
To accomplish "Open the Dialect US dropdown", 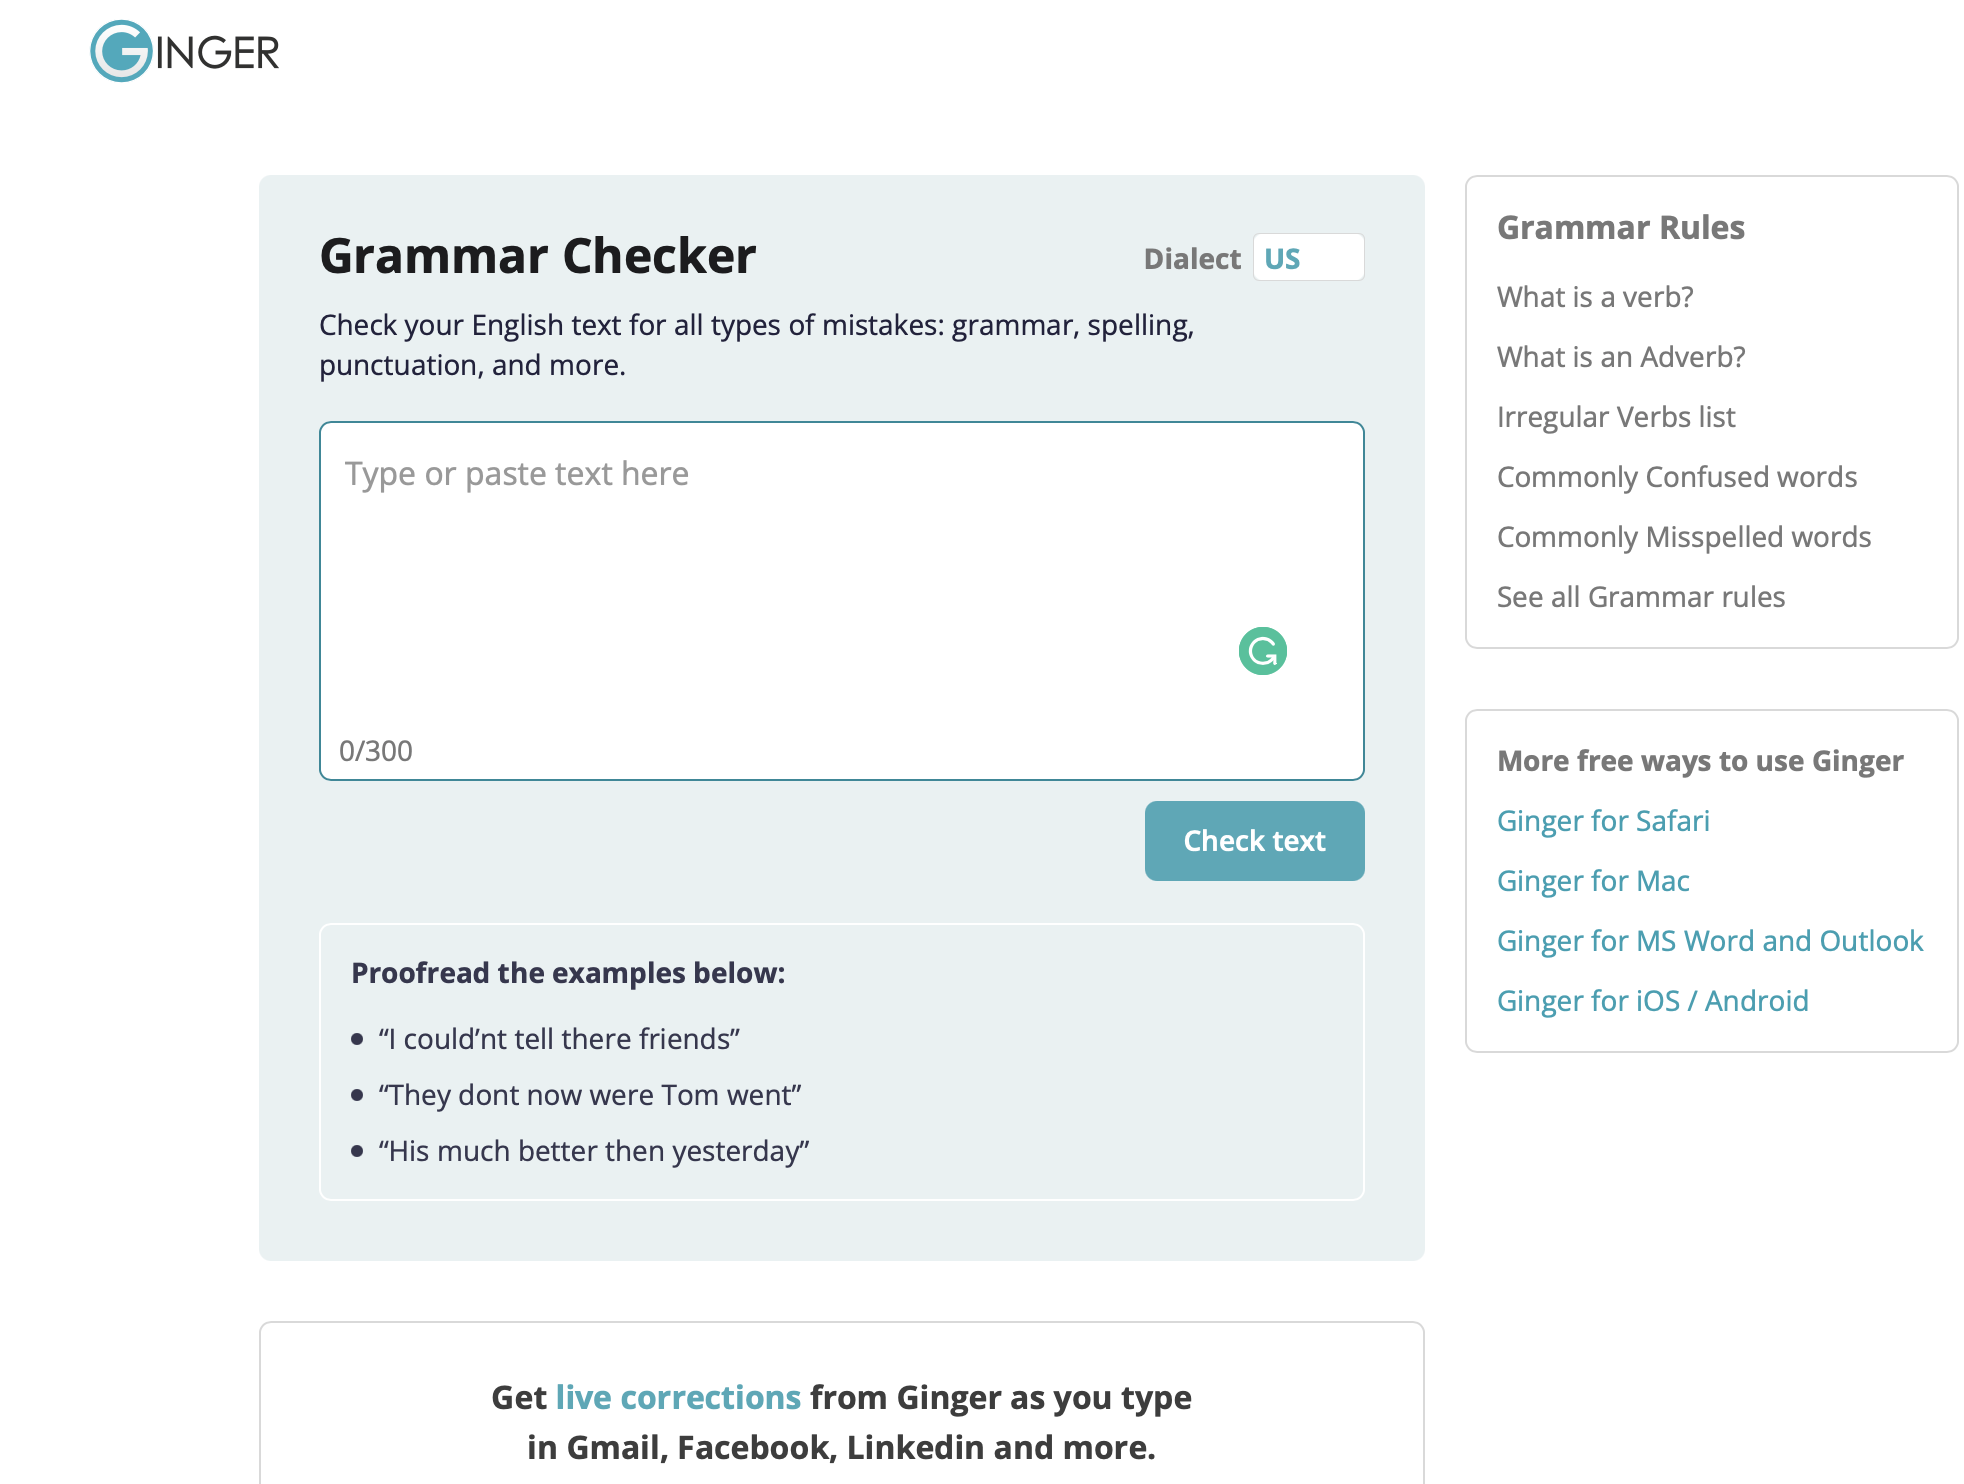I will click(x=1308, y=258).
